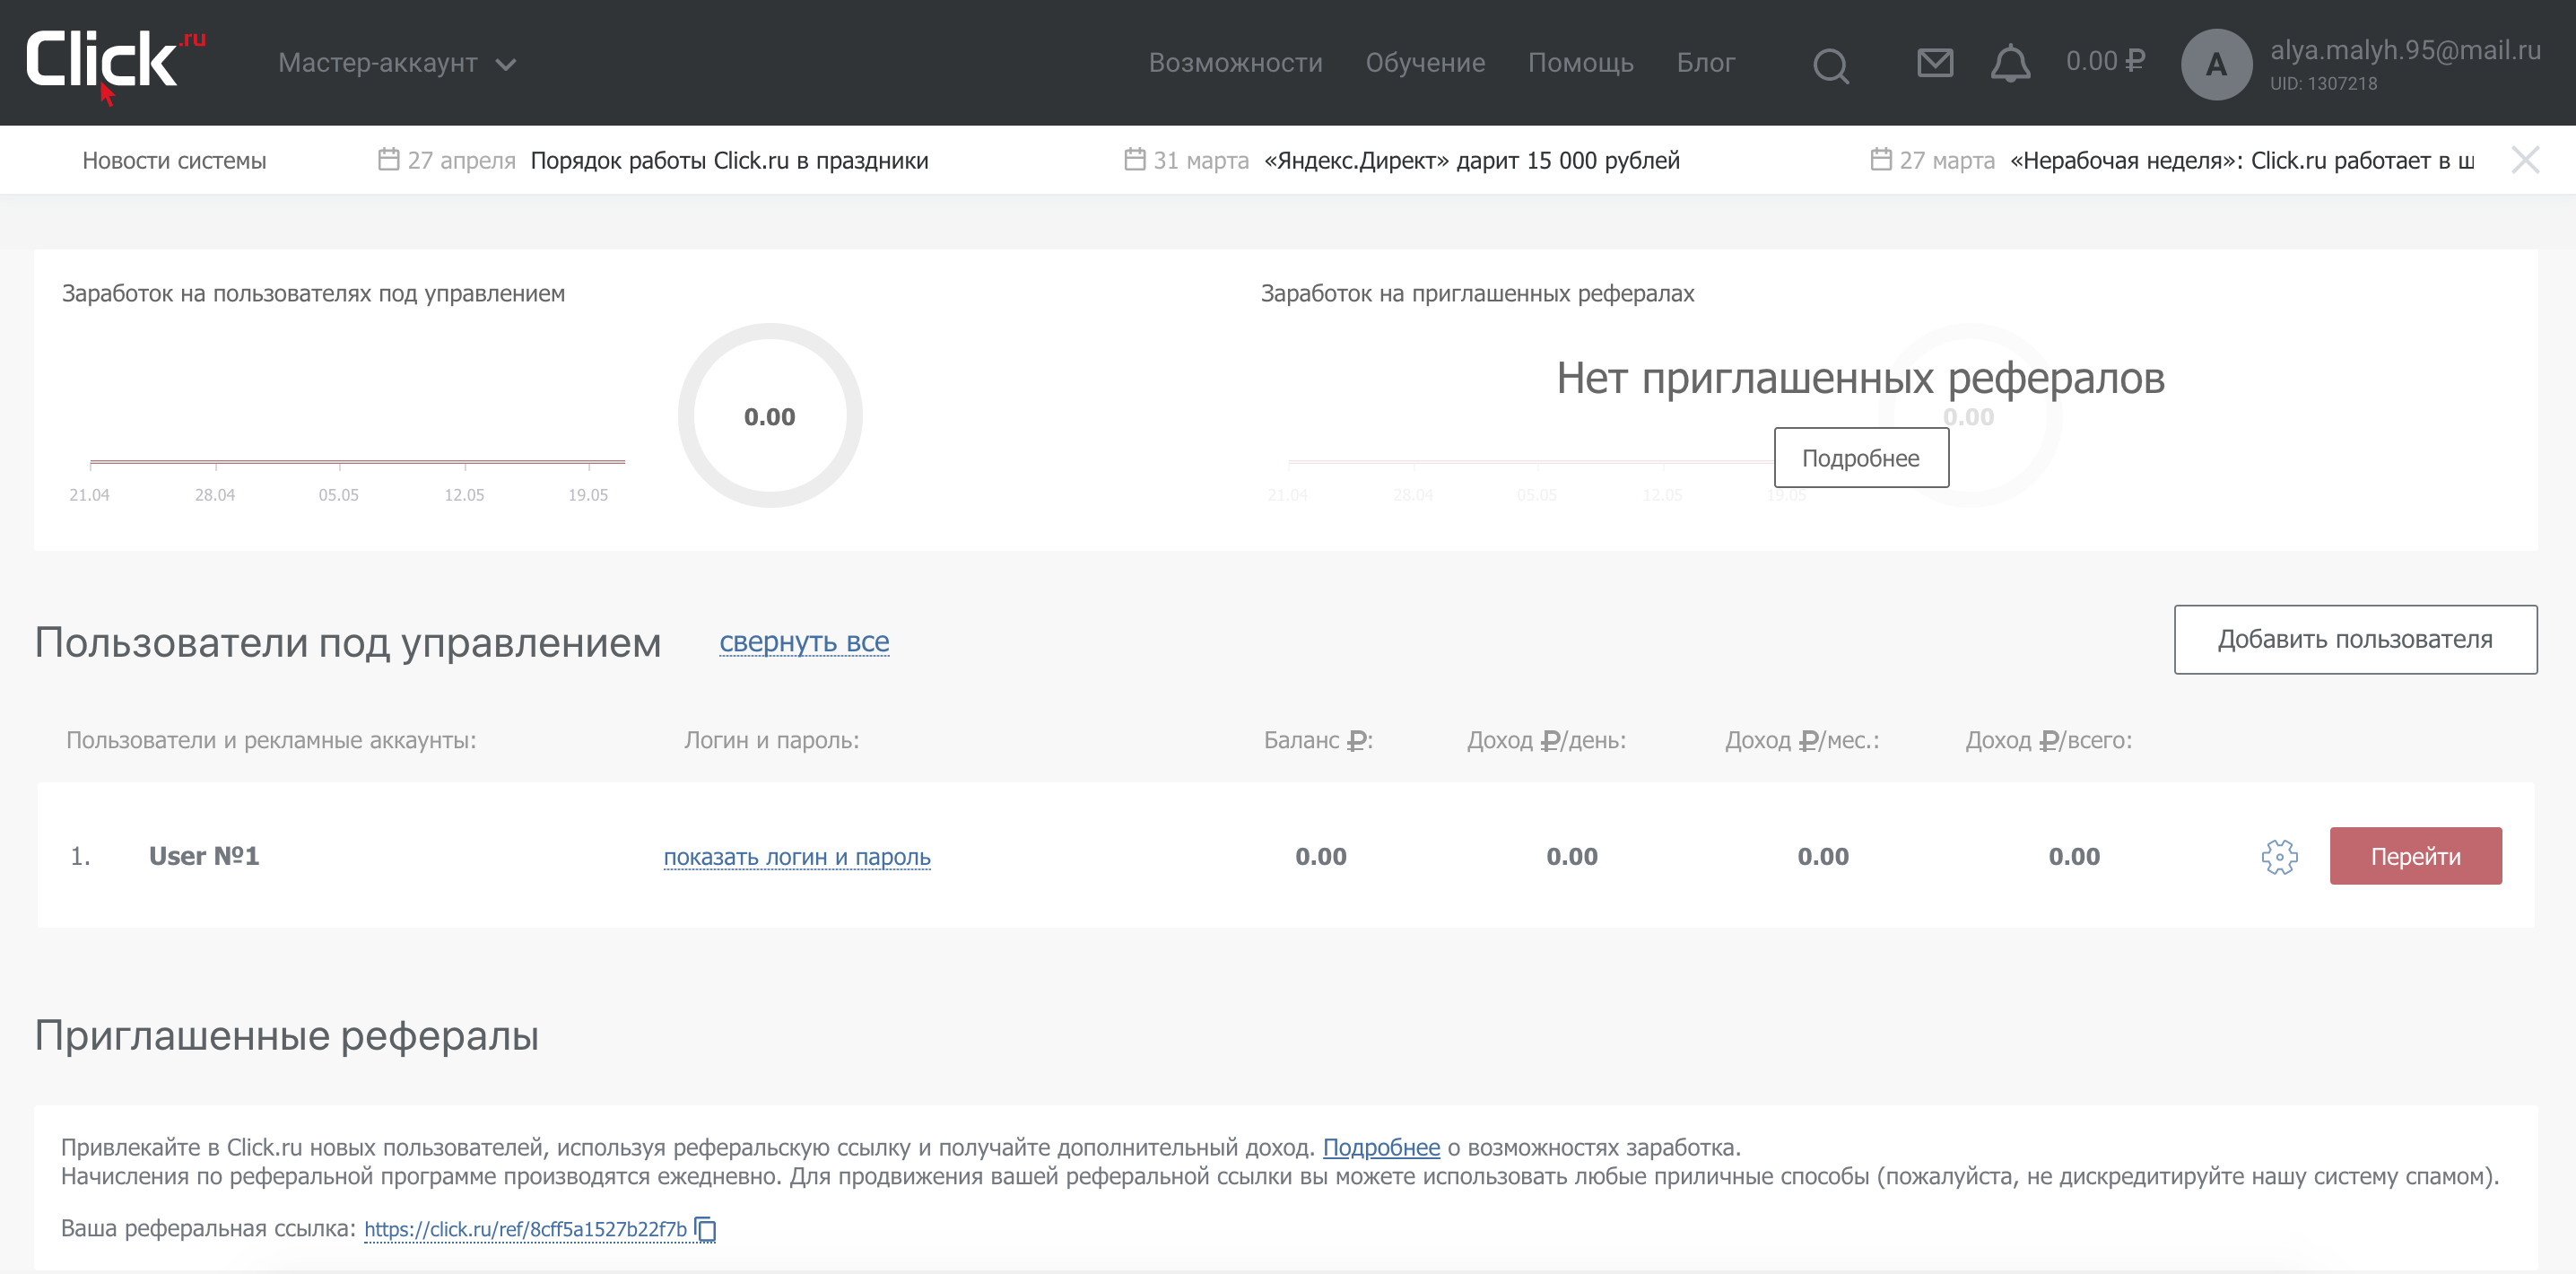Expand the Мастер-аккаунт dropdown
The image size is (2576, 1274).
tap(397, 63)
